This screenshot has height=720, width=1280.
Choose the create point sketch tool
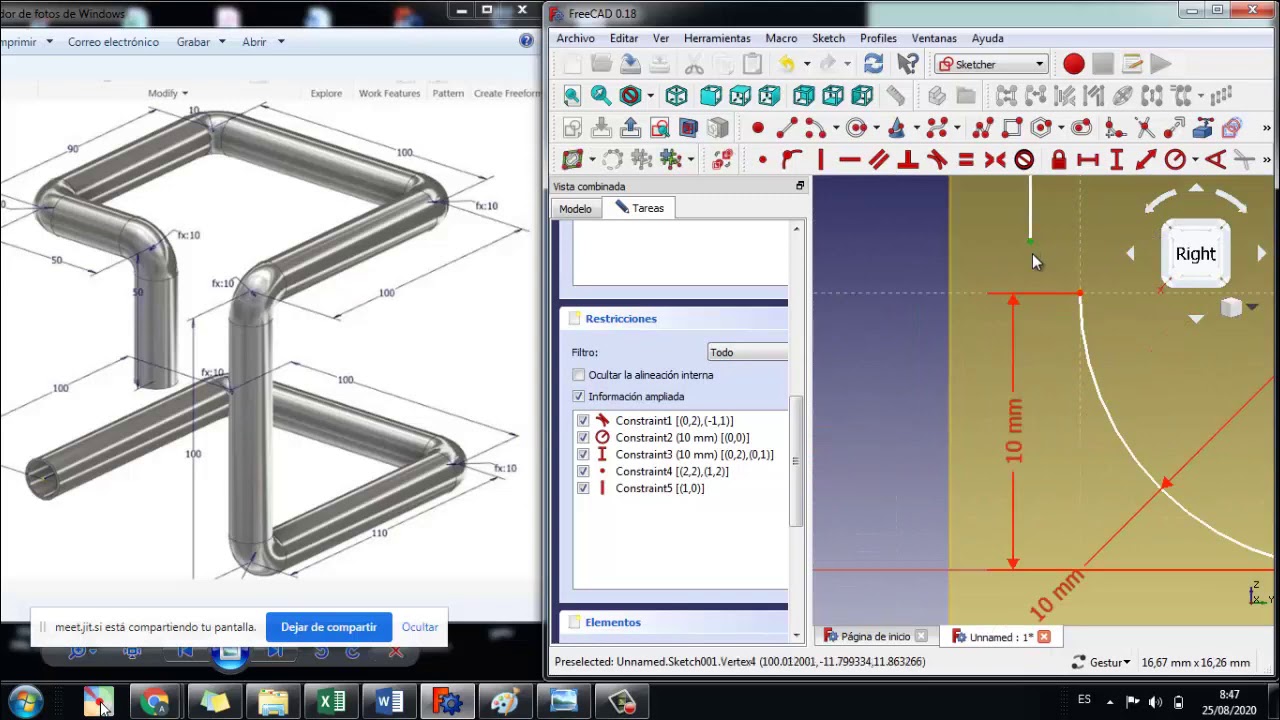[x=757, y=128]
